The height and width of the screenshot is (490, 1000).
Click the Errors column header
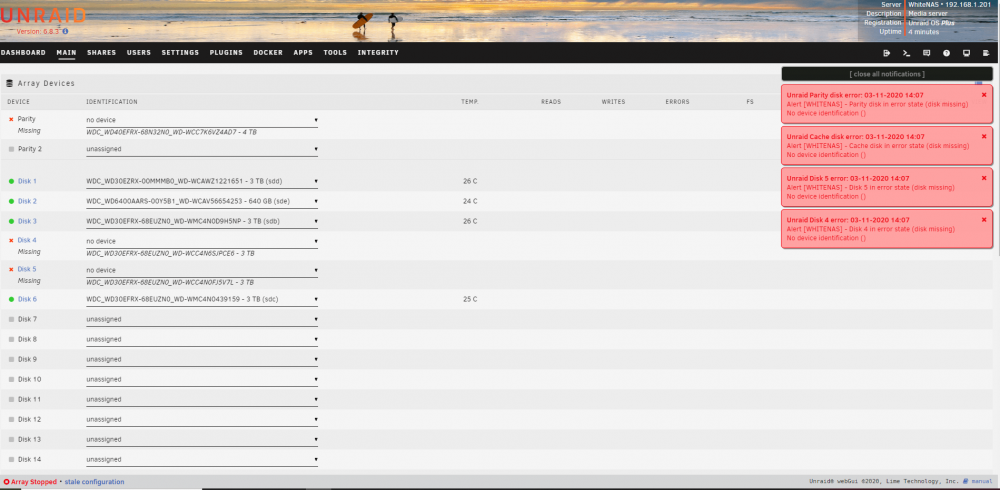677,102
